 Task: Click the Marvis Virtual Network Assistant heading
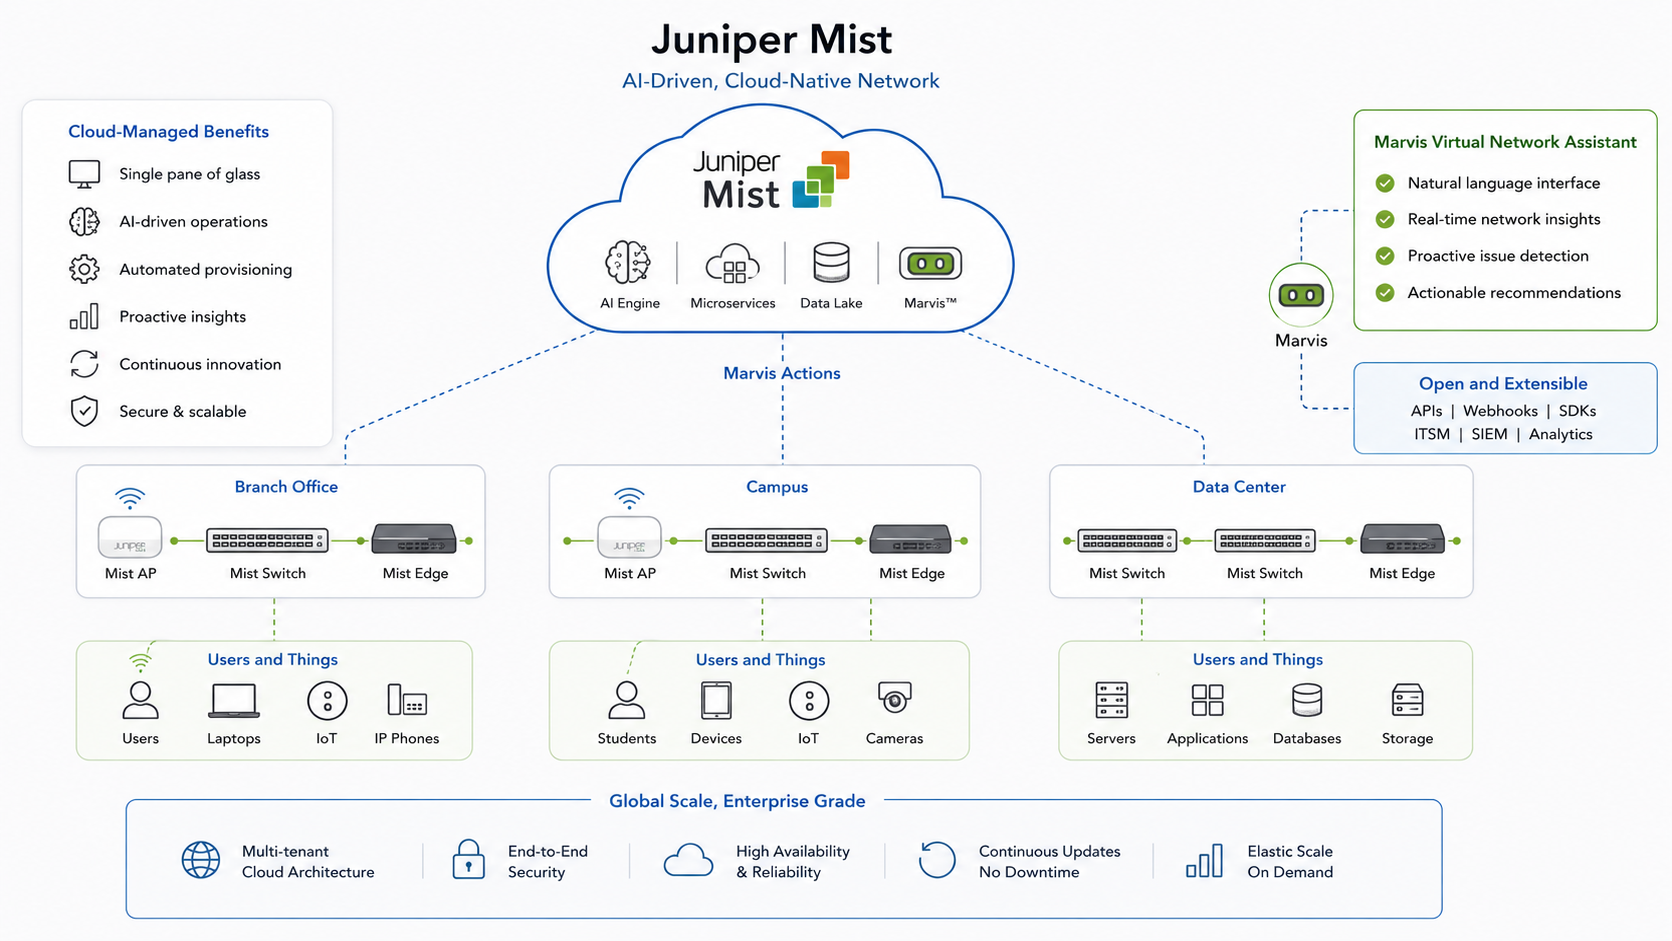(x=1505, y=142)
